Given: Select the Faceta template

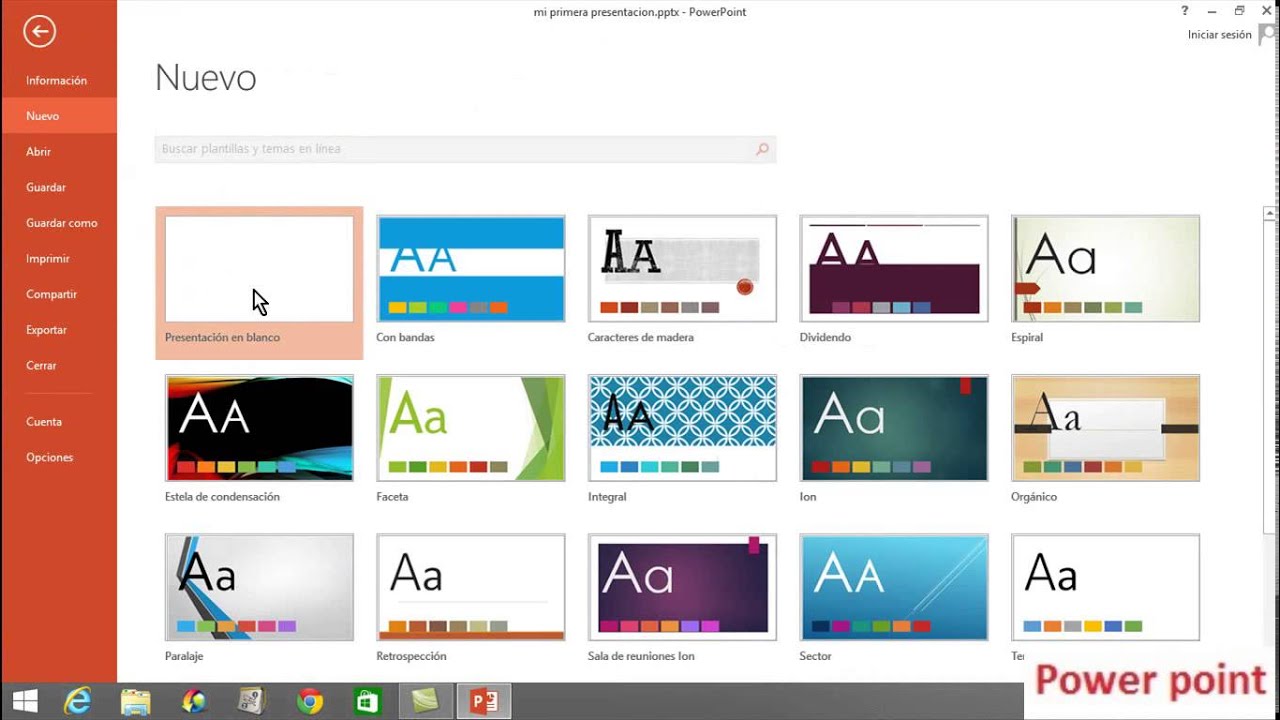Looking at the screenshot, I should [x=471, y=428].
